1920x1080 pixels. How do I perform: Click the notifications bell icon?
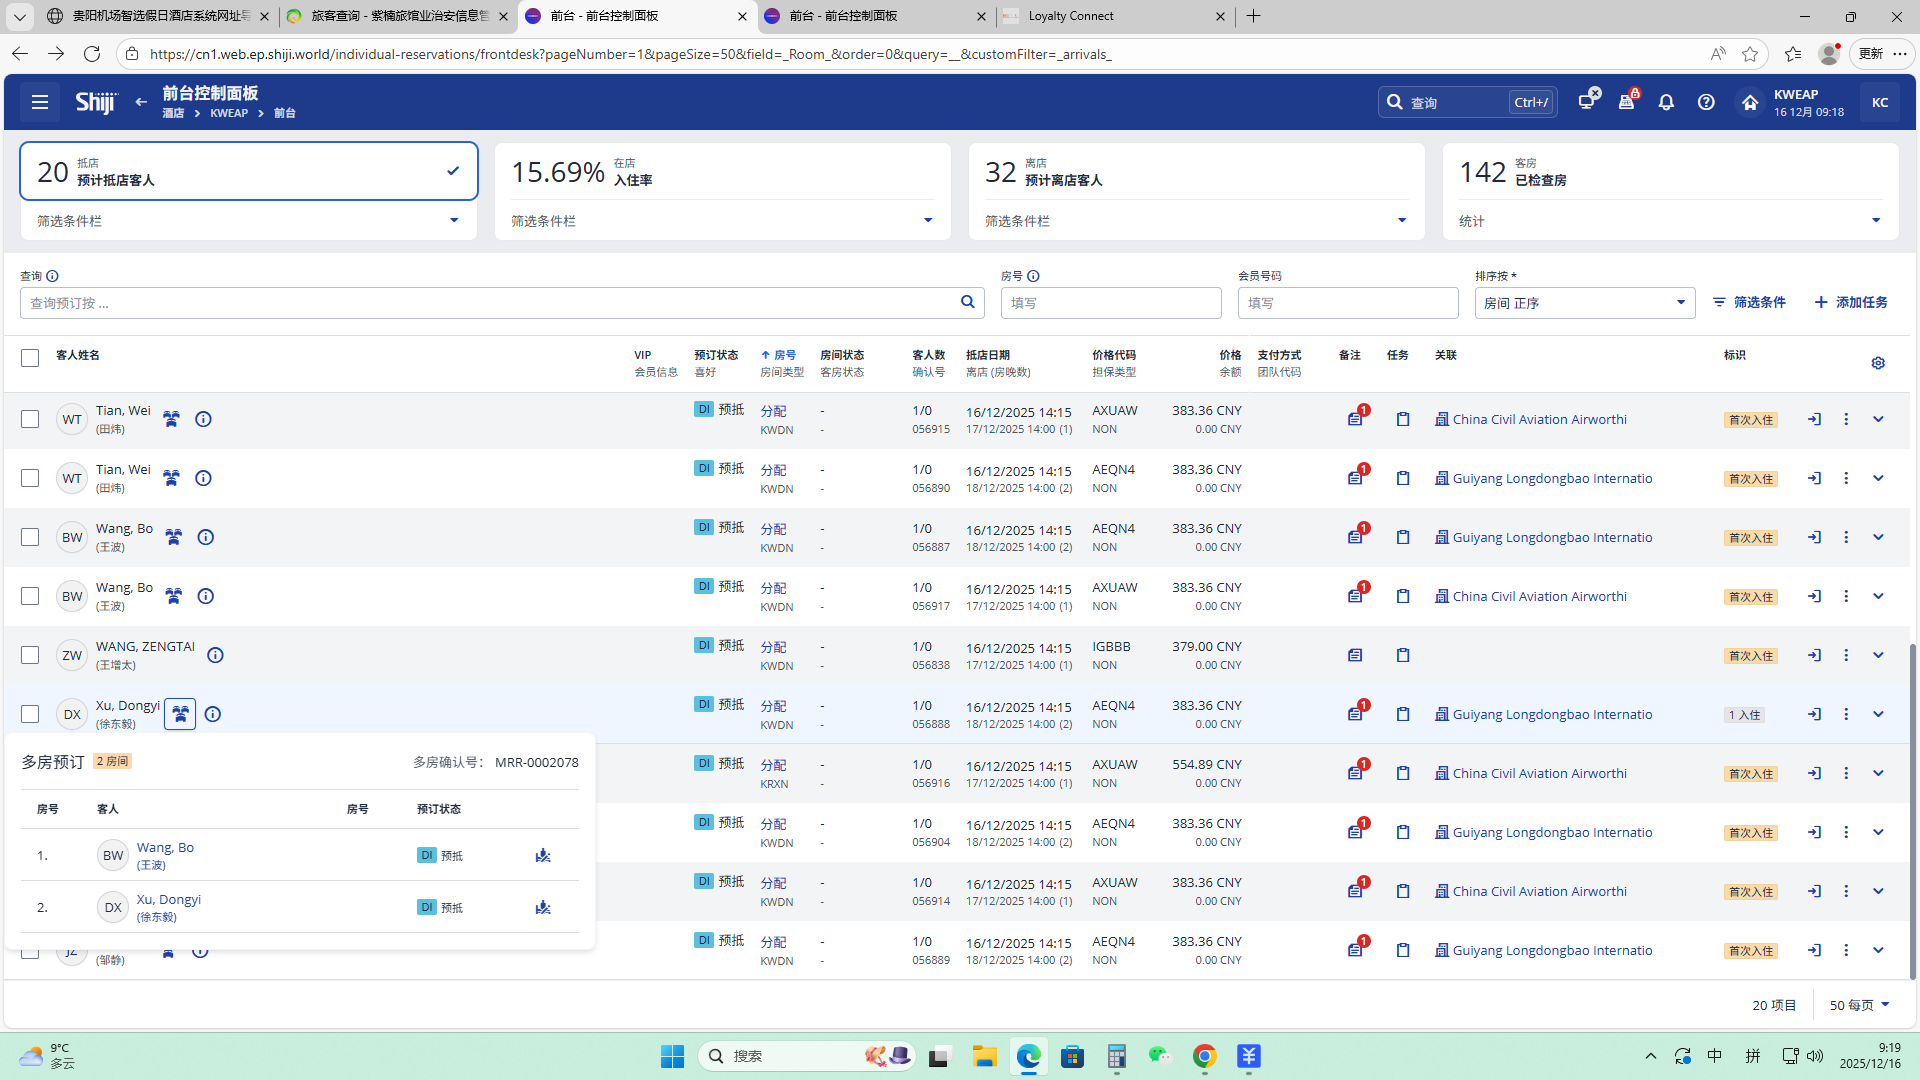pyautogui.click(x=1666, y=102)
